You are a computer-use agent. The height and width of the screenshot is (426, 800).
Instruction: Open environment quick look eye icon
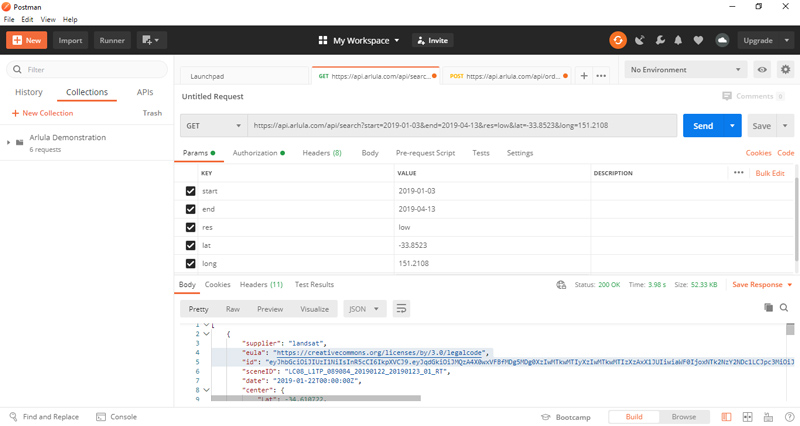tap(762, 69)
